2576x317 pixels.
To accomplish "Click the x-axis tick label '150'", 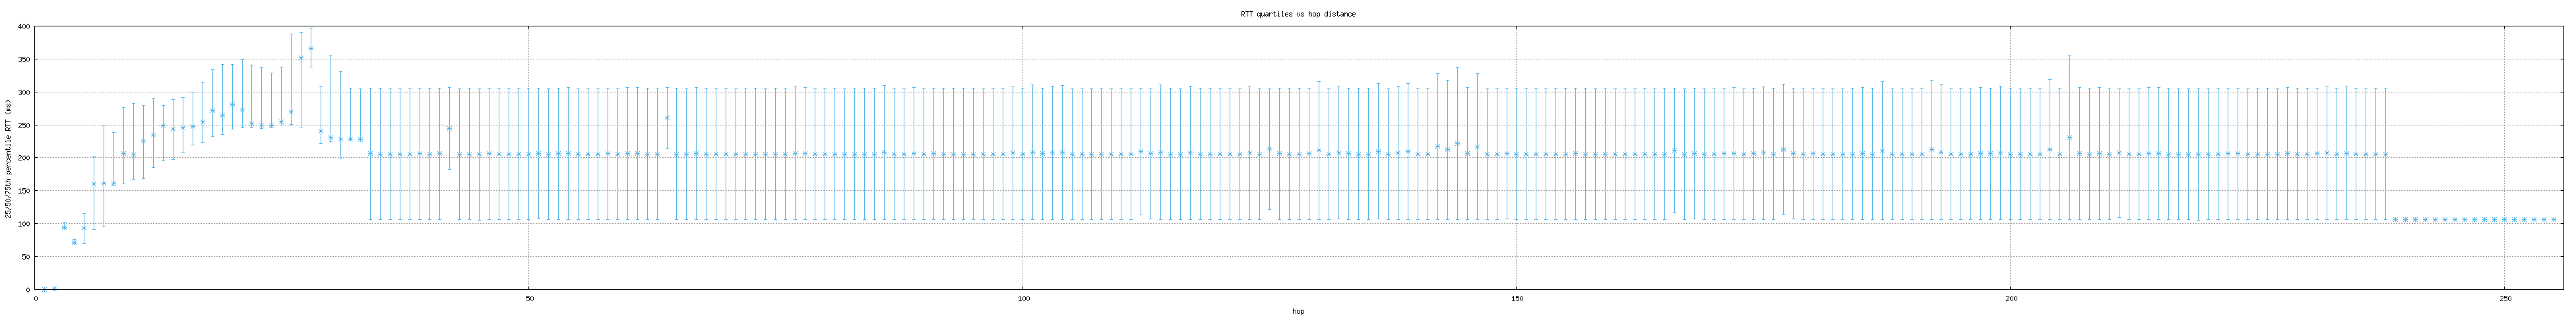I will [1516, 299].
